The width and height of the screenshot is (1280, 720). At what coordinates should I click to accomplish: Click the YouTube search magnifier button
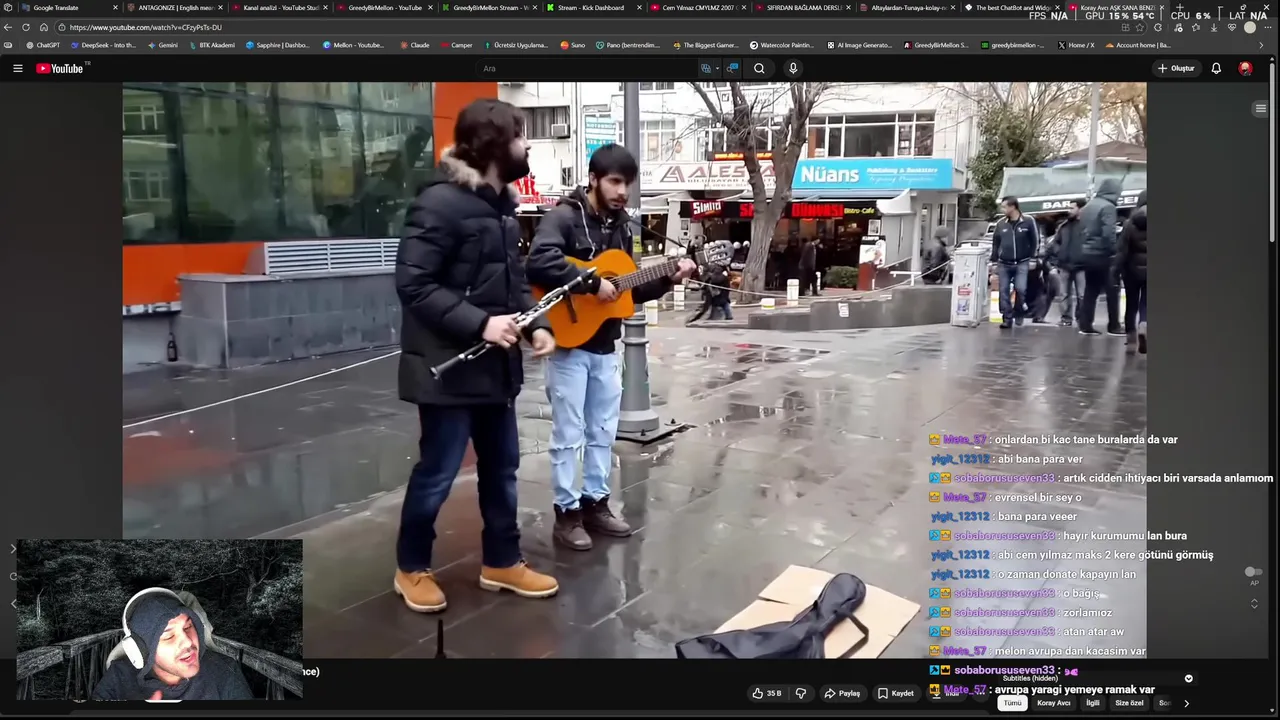(x=759, y=68)
